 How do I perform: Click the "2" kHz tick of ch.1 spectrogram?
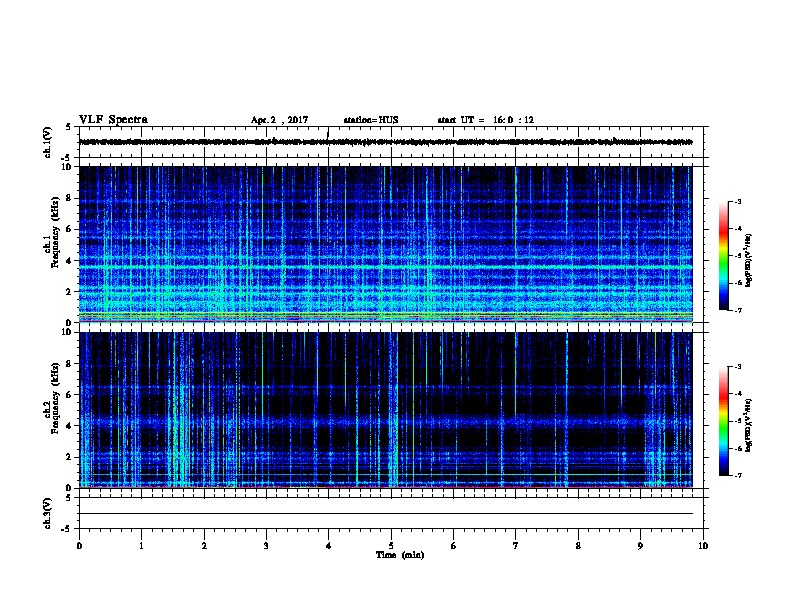click(69, 292)
